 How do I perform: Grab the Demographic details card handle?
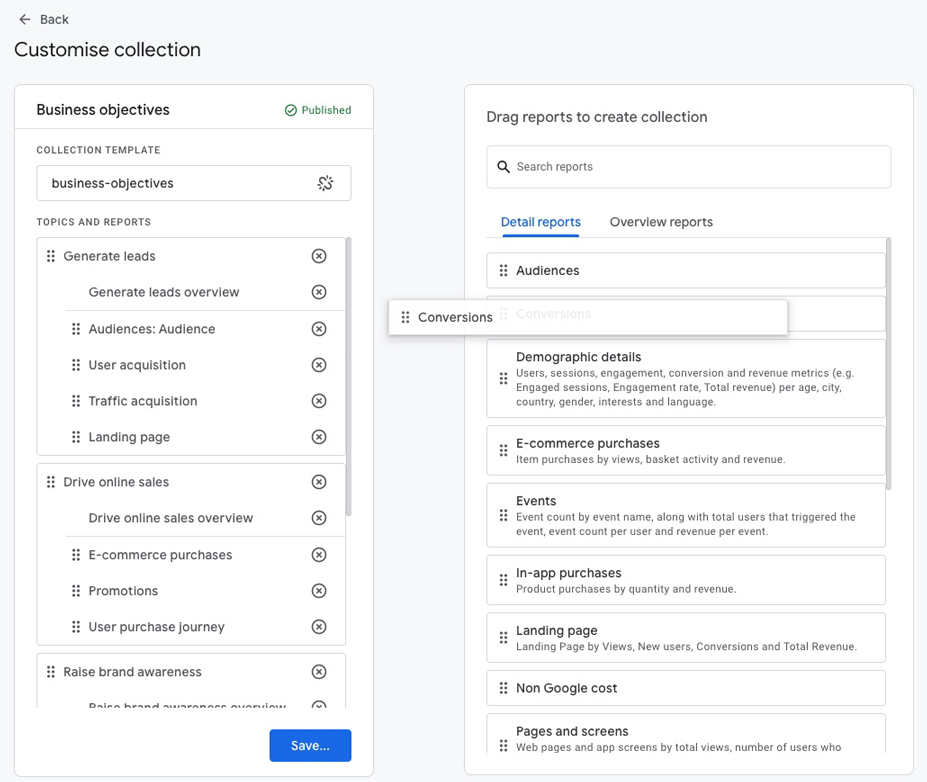pos(503,378)
